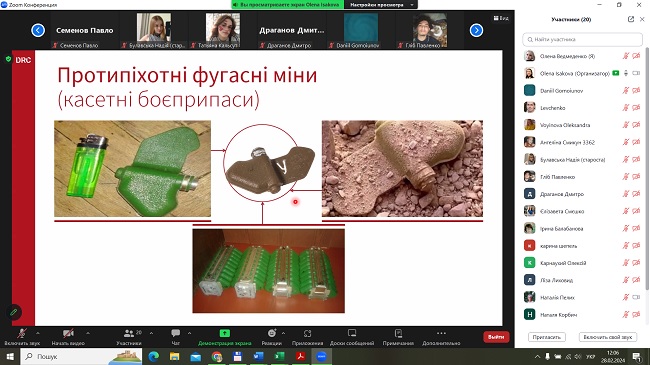The image size is (650, 365).
Task: Open the Notes icon in toolbar
Action: [x=398, y=333]
